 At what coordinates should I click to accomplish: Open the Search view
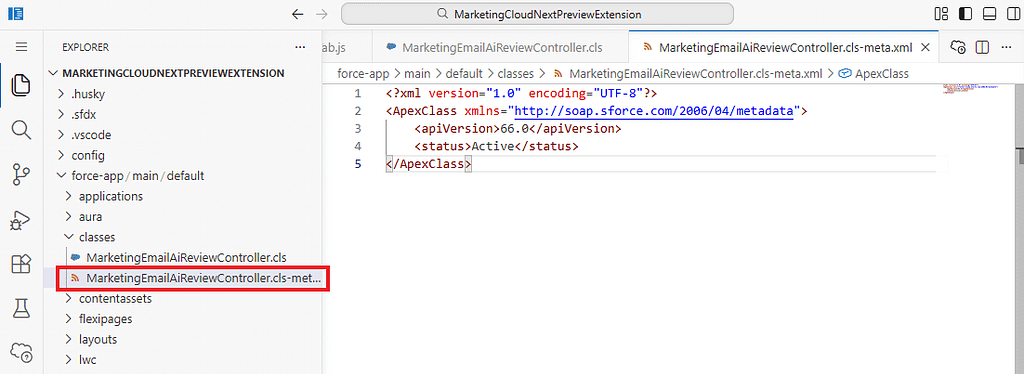tap(21, 130)
